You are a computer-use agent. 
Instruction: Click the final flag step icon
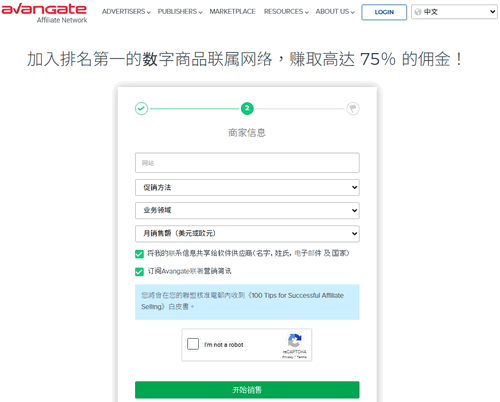click(x=353, y=109)
